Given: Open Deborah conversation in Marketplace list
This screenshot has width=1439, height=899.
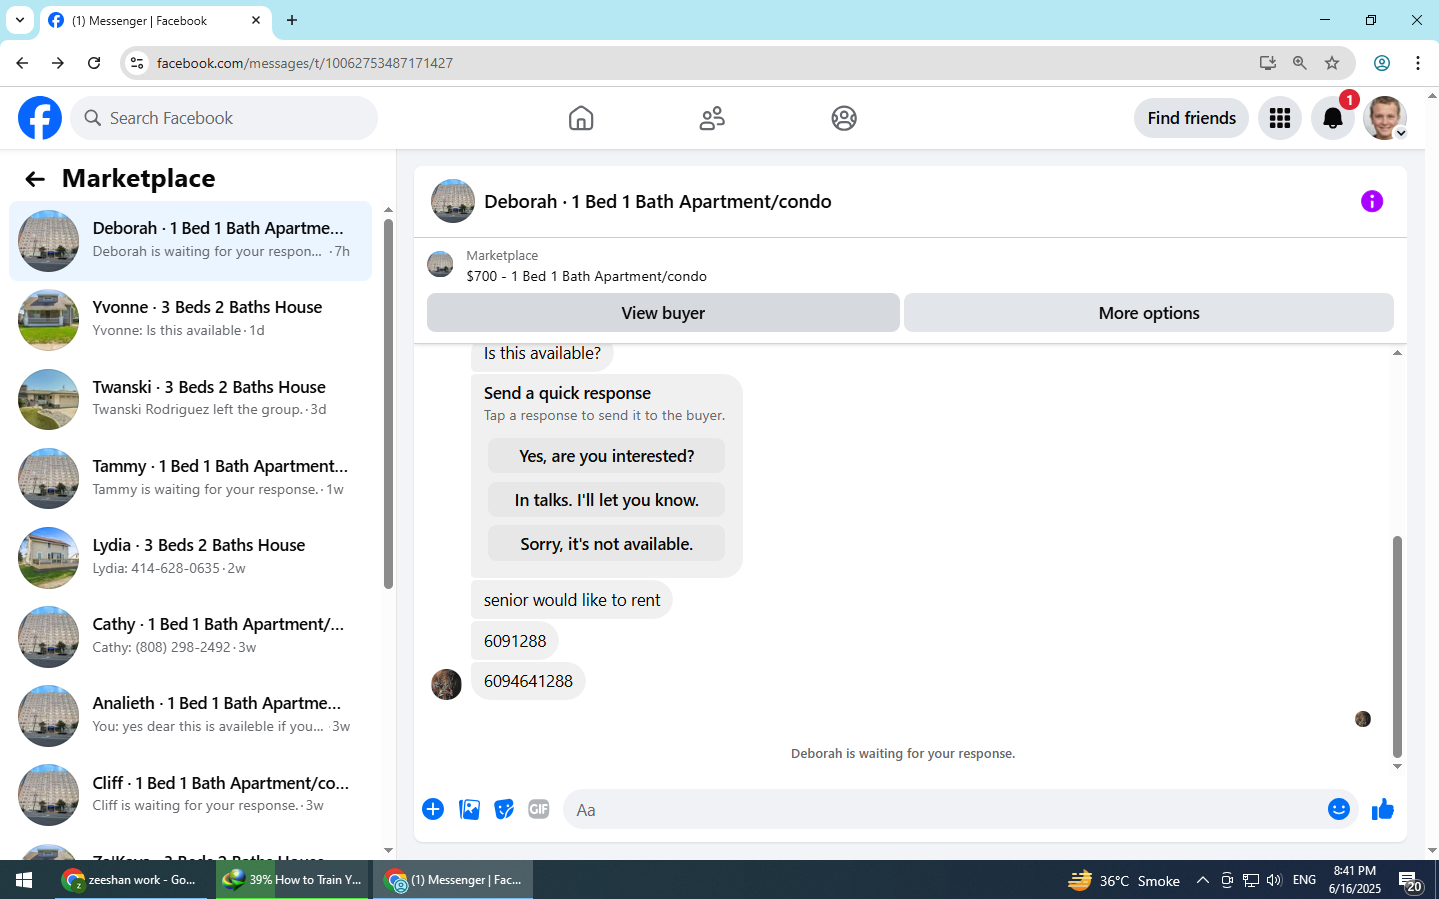Looking at the screenshot, I should click(190, 241).
